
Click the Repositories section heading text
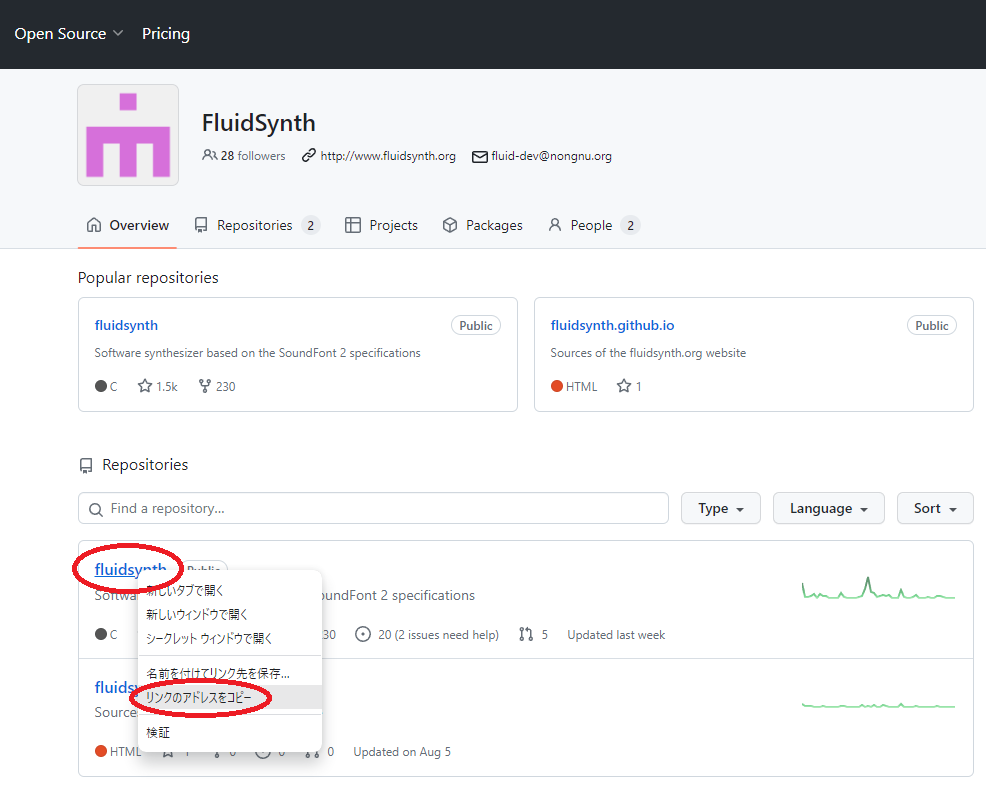[x=145, y=465]
